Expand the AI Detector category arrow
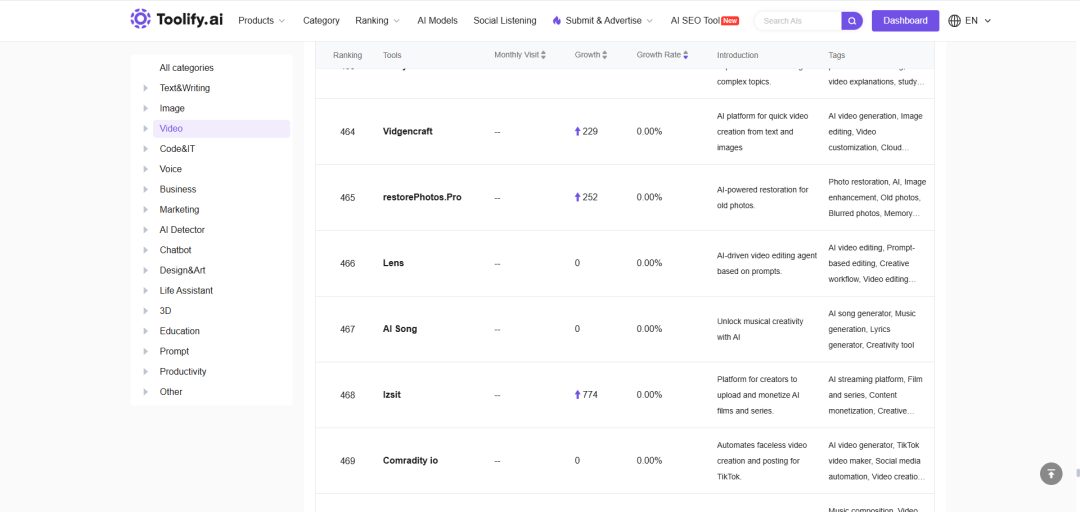Viewport: 1080px width, 512px height. tap(145, 229)
